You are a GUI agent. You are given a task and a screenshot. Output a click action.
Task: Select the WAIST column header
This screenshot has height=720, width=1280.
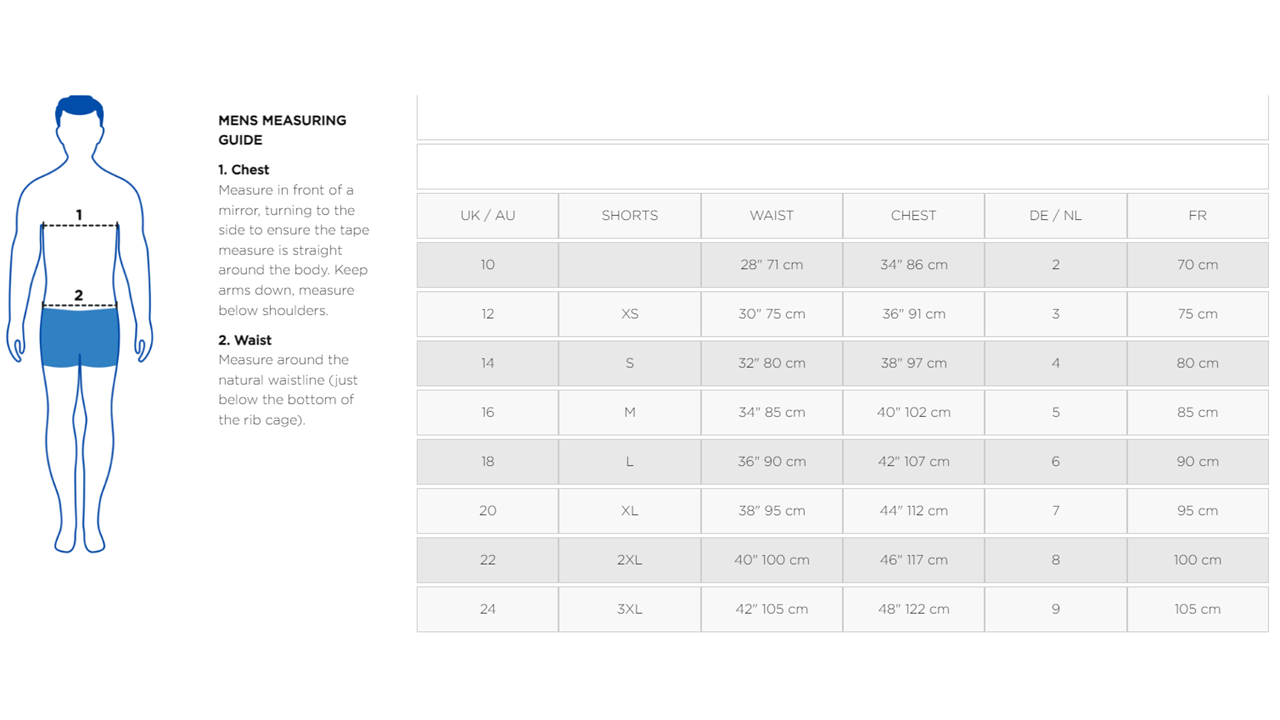(x=771, y=215)
